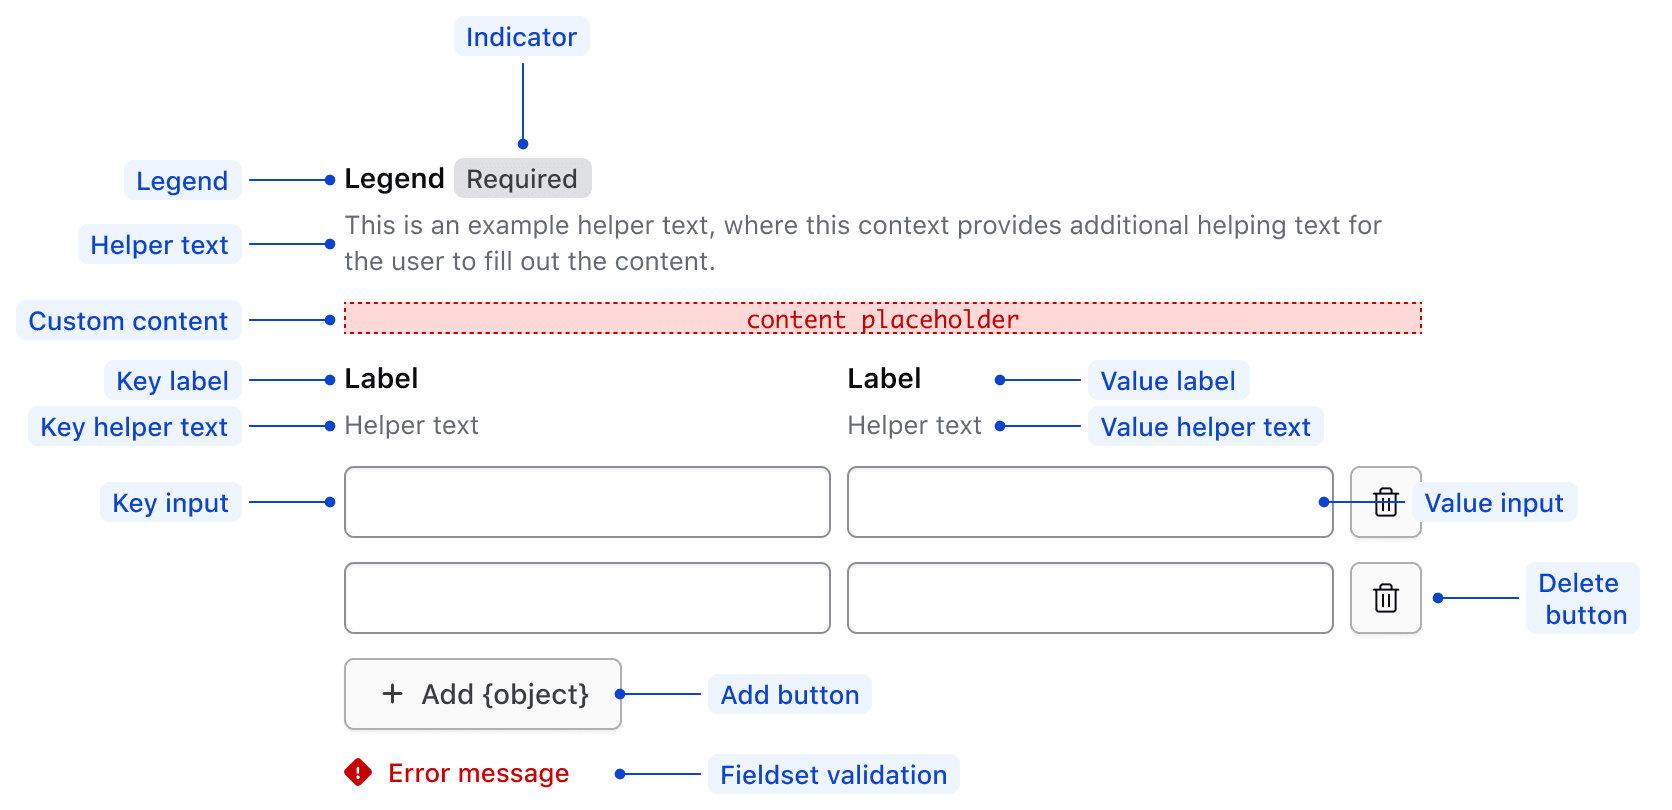Click the red Error message text
The image size is (1672, 810).
click(478, 773)
